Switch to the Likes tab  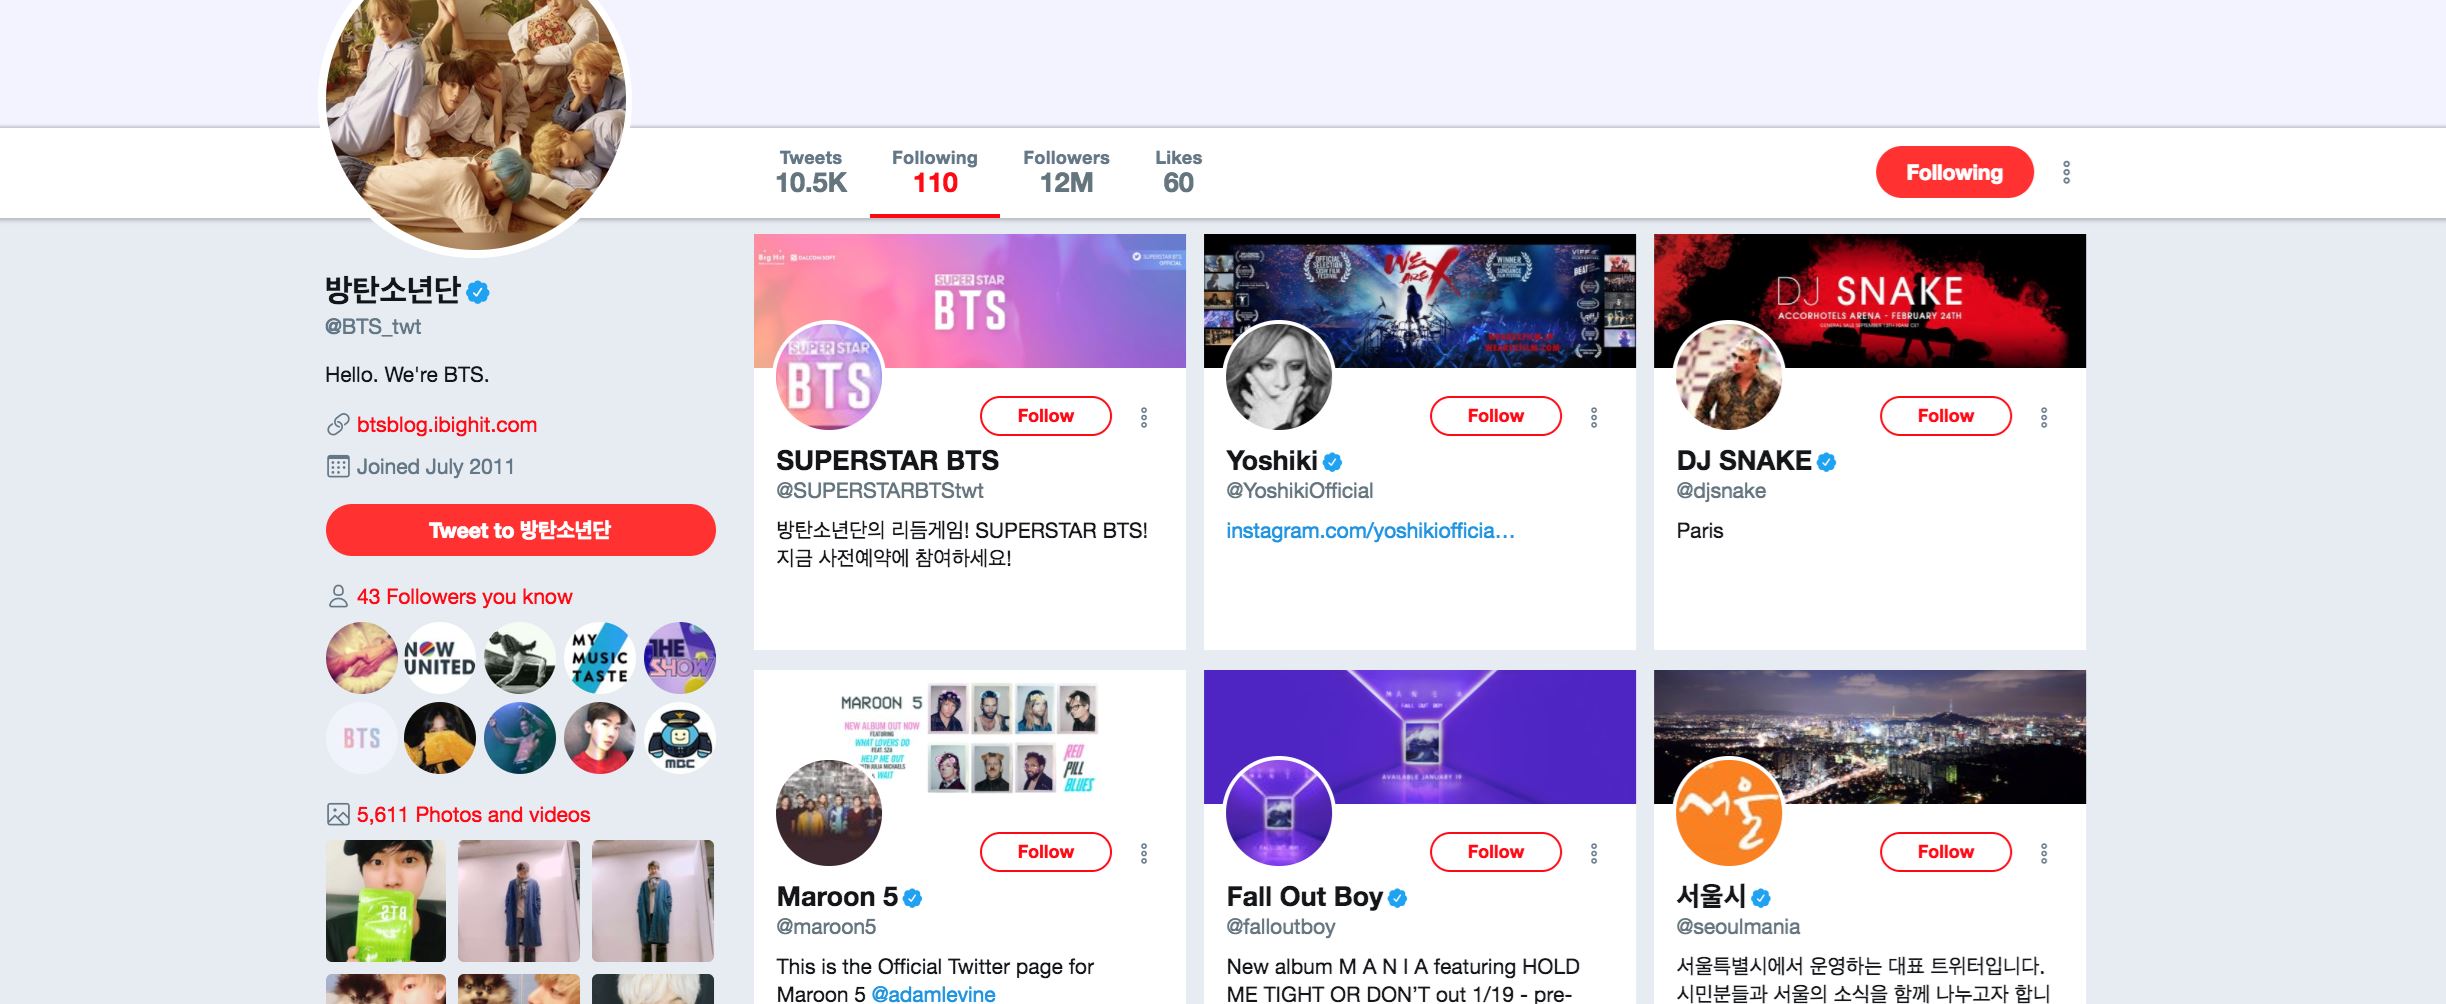click(x=1178, y=172)
